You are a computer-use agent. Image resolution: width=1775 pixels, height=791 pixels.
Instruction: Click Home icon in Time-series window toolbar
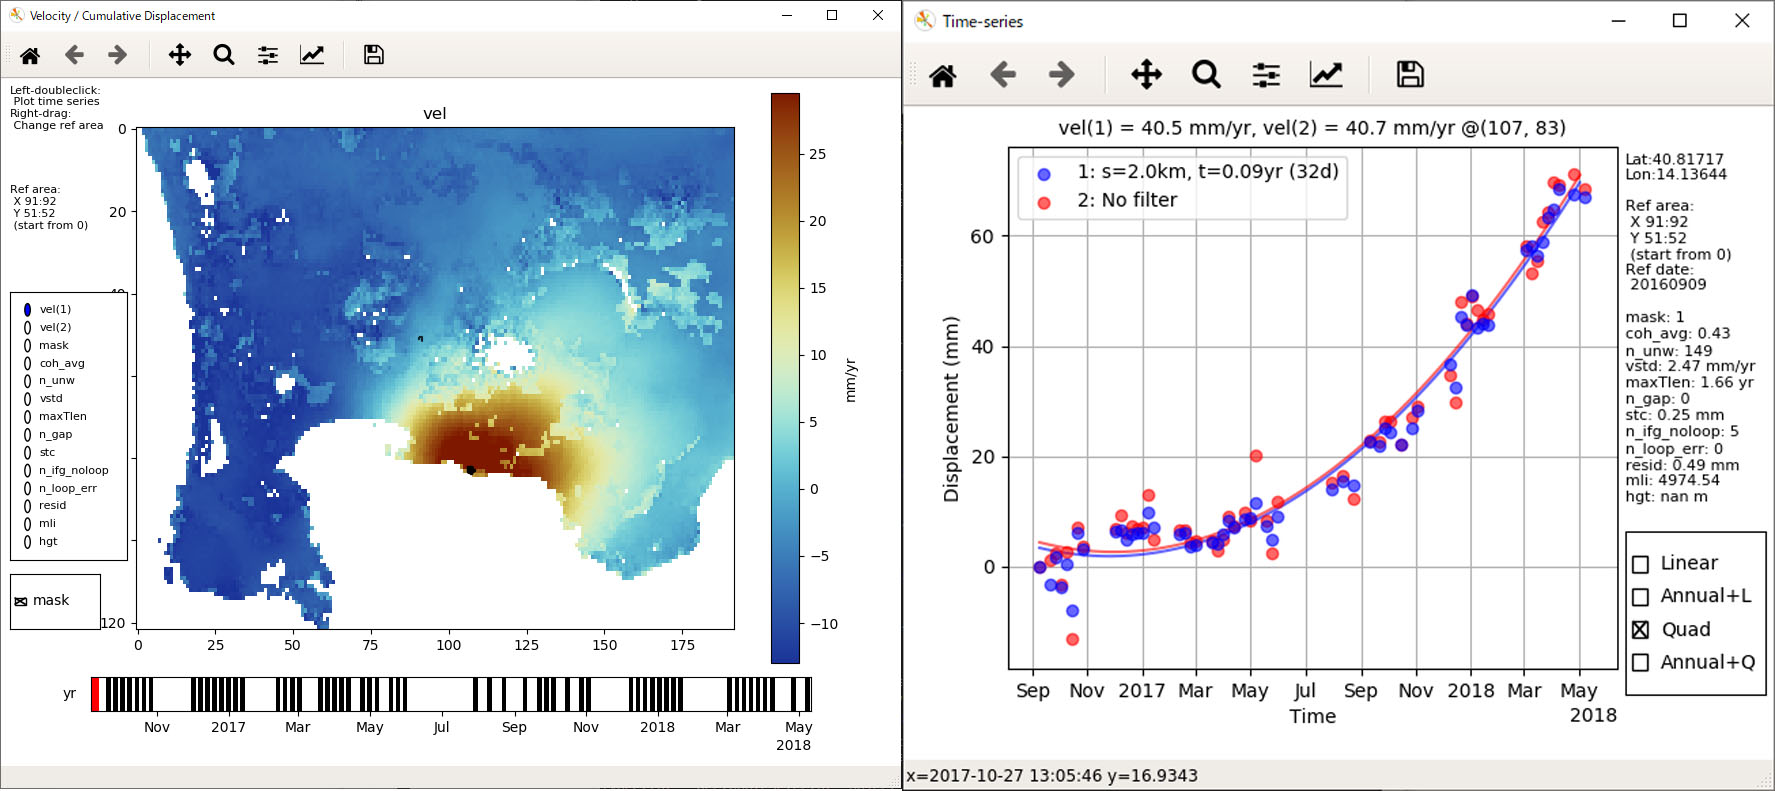click(x=943, y=75)
